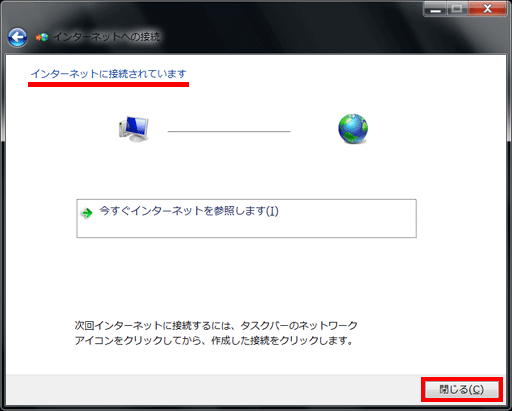Click the 閉じる(C) button
This screenshot has height=411, width=512.
[x=462, y=389]
